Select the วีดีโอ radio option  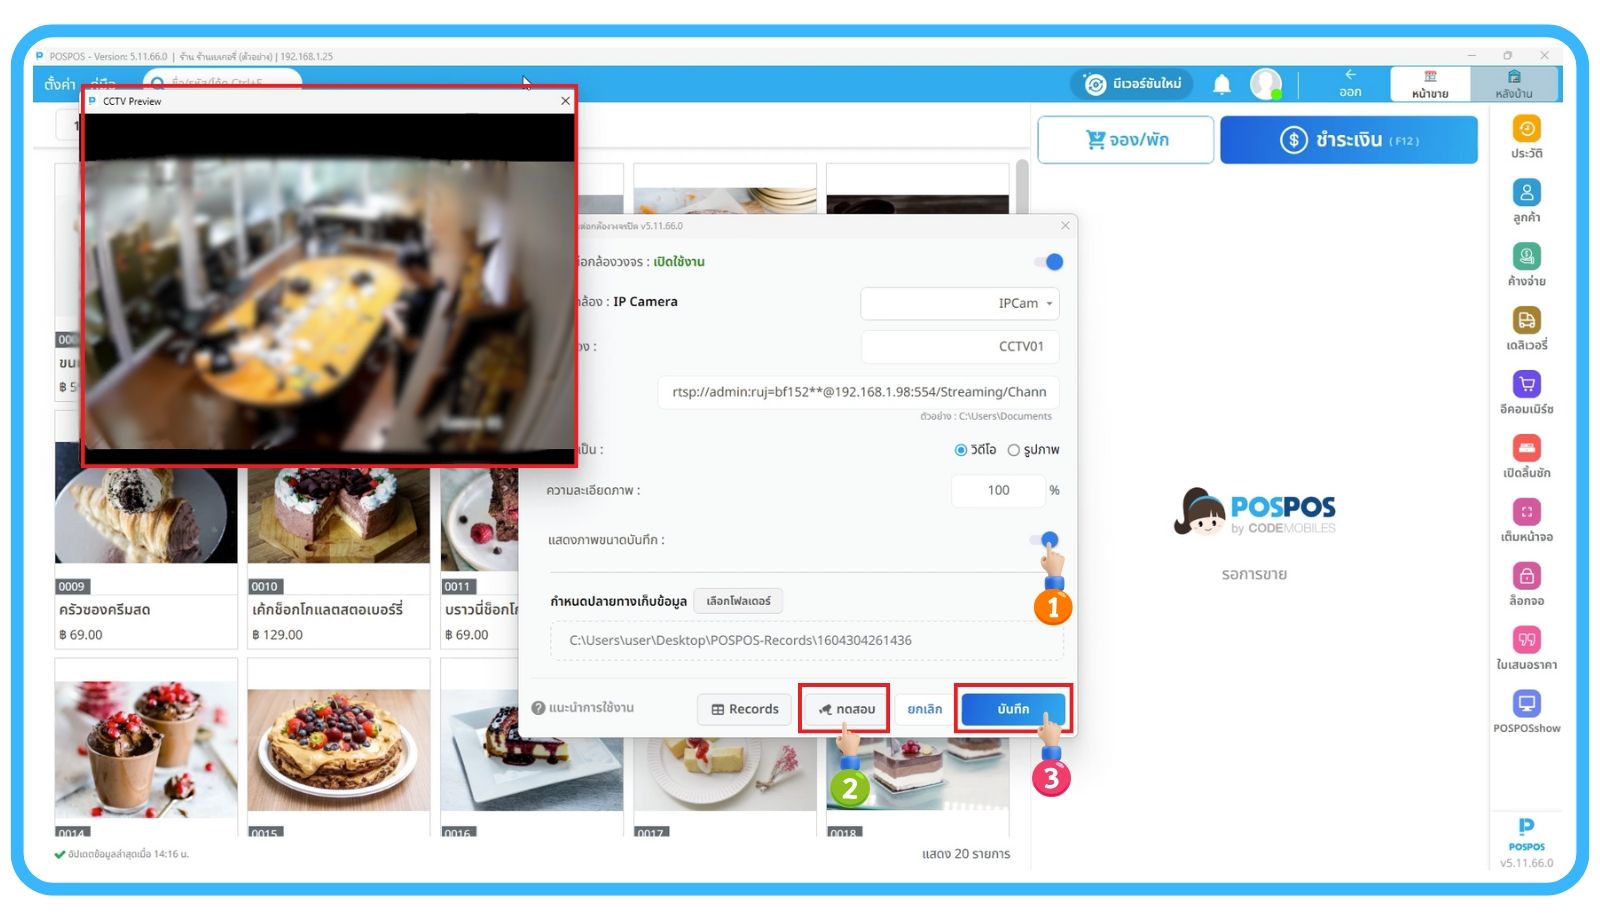(961, 450)
